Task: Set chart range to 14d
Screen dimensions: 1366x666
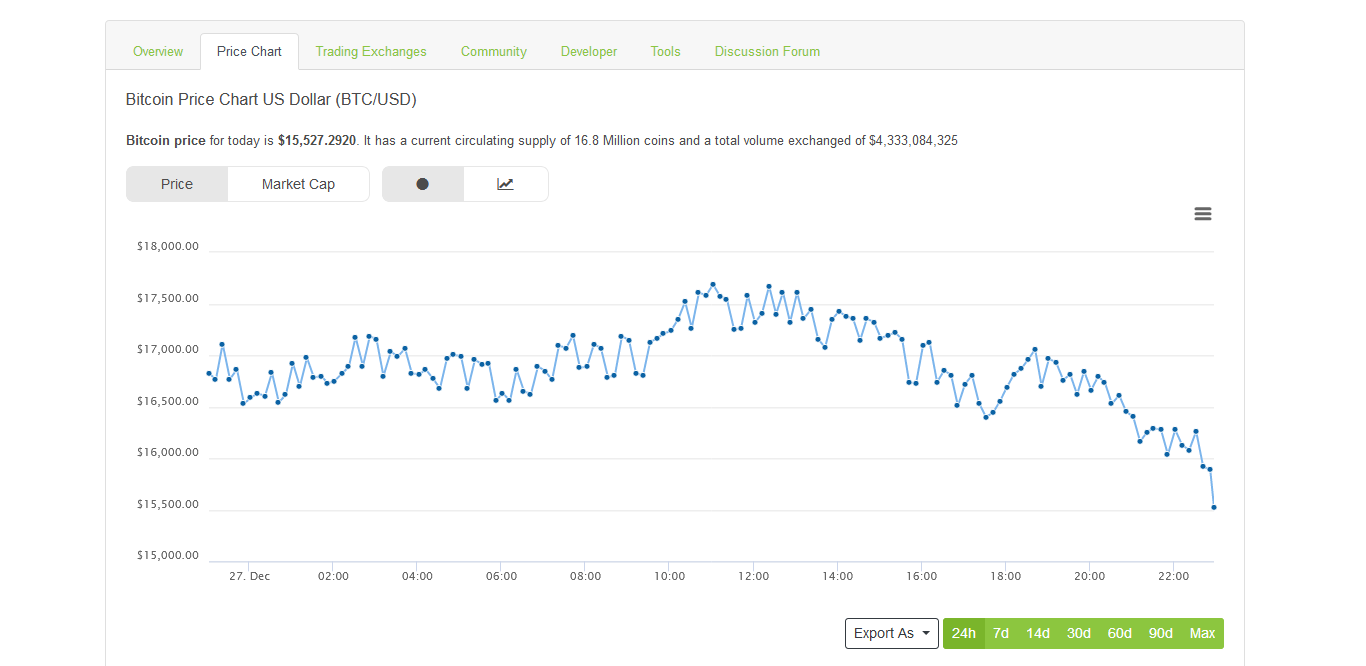Action: (x=1038, y=633)
